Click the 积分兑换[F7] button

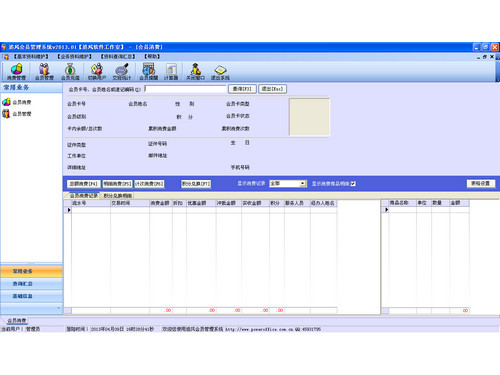(x=196, y=184)
